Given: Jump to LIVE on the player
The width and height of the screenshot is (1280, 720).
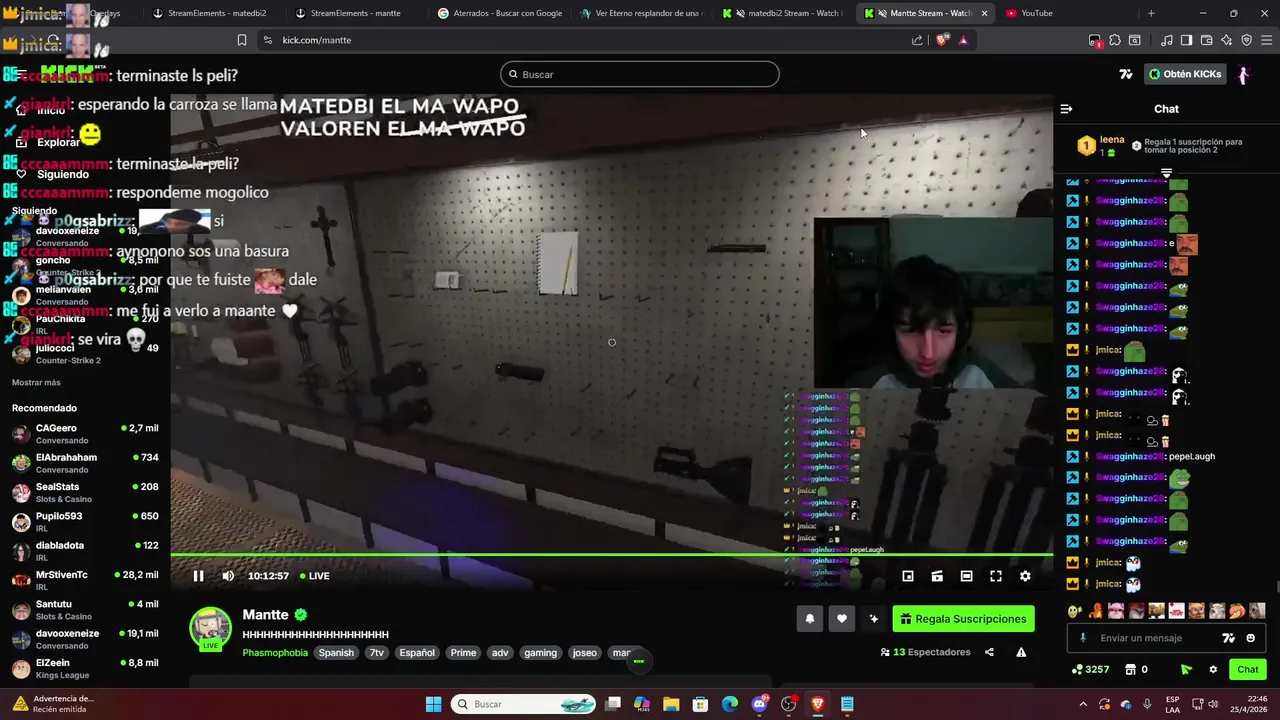Looking at the screenshot, I should tap(315, 576).
